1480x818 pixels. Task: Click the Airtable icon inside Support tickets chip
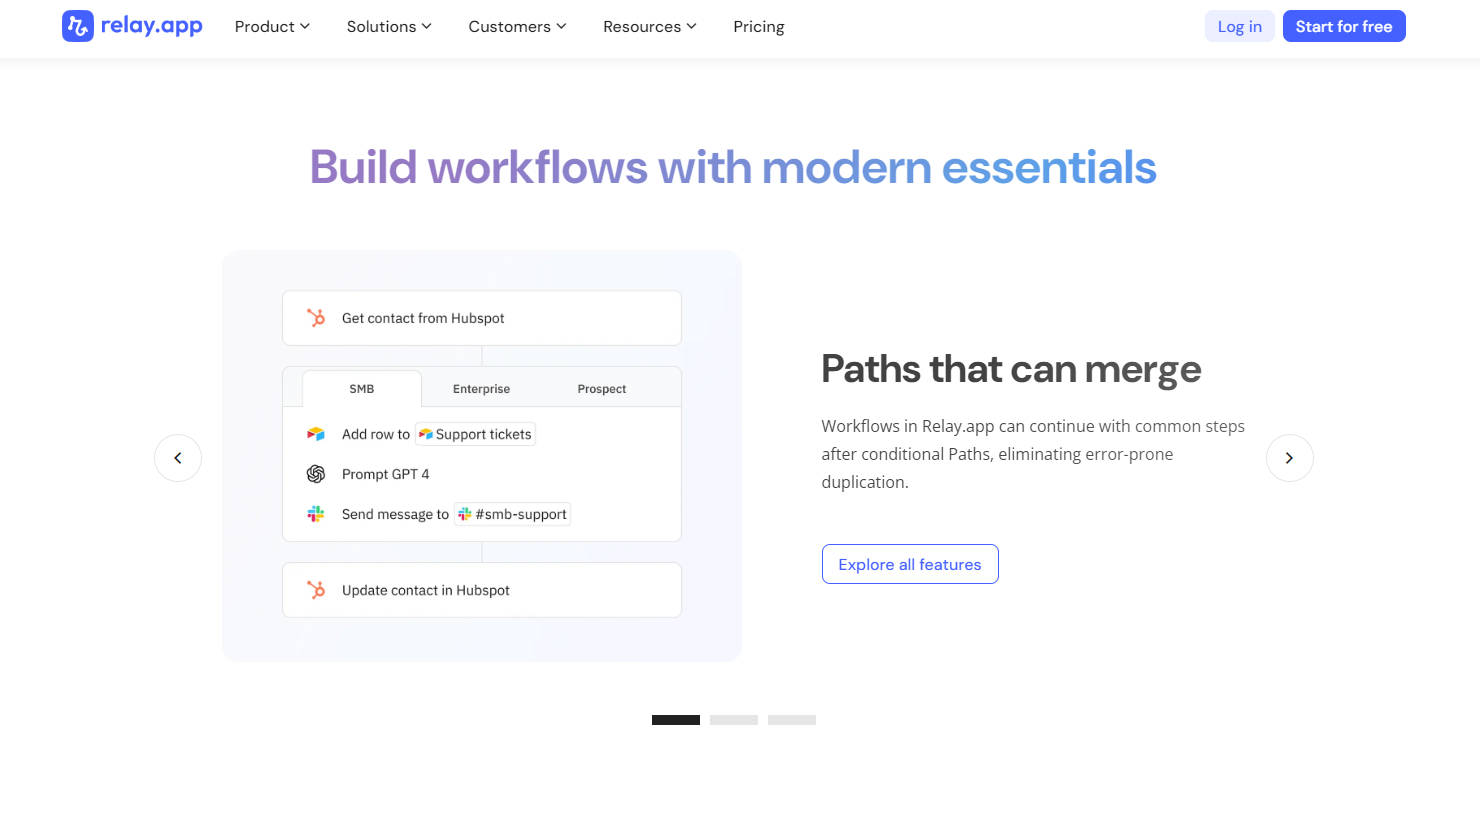coord(426,434)
